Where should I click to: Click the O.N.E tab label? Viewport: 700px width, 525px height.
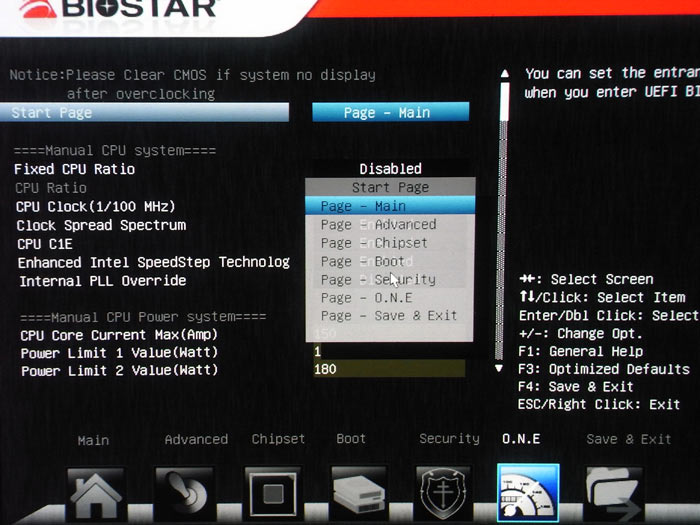[521, 439]
